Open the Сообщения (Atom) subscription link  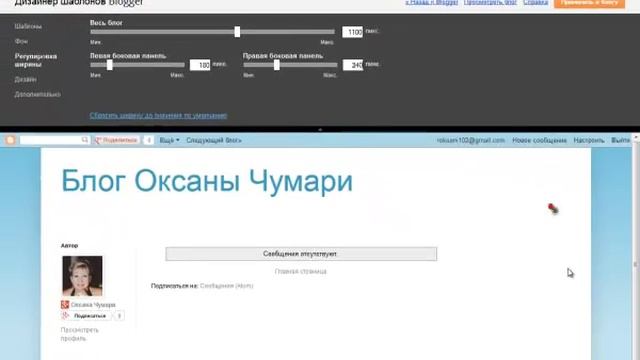coord(227,286)
